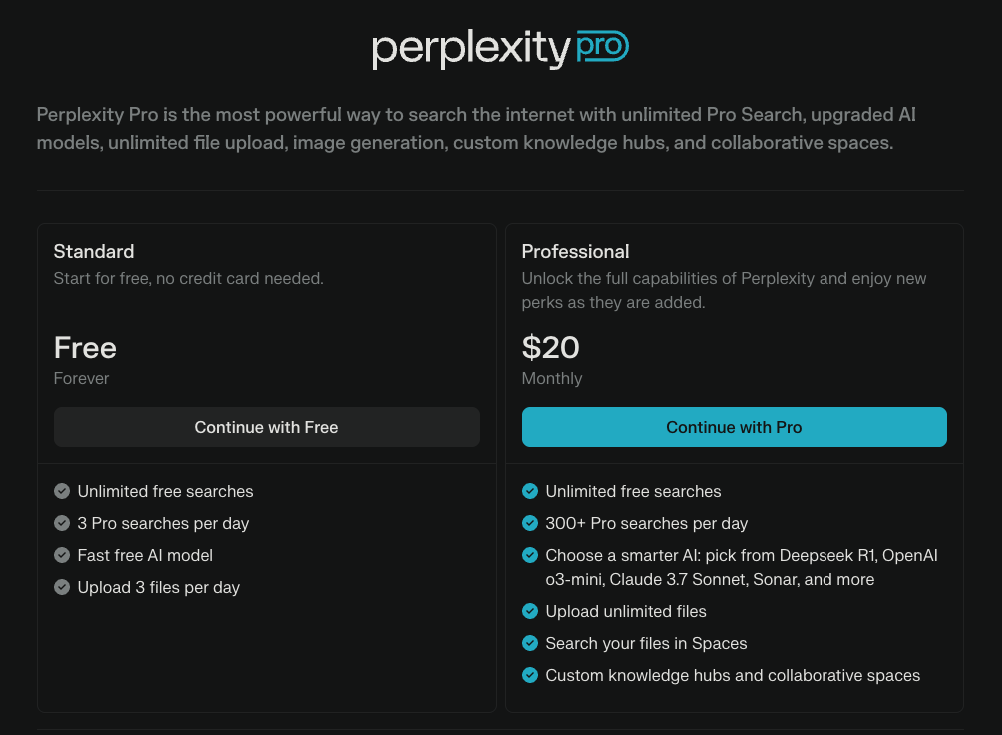Click checkmark beside Upload 3 files per day
The height and width of the screenshot is (735, 1002).
(62, 587)
